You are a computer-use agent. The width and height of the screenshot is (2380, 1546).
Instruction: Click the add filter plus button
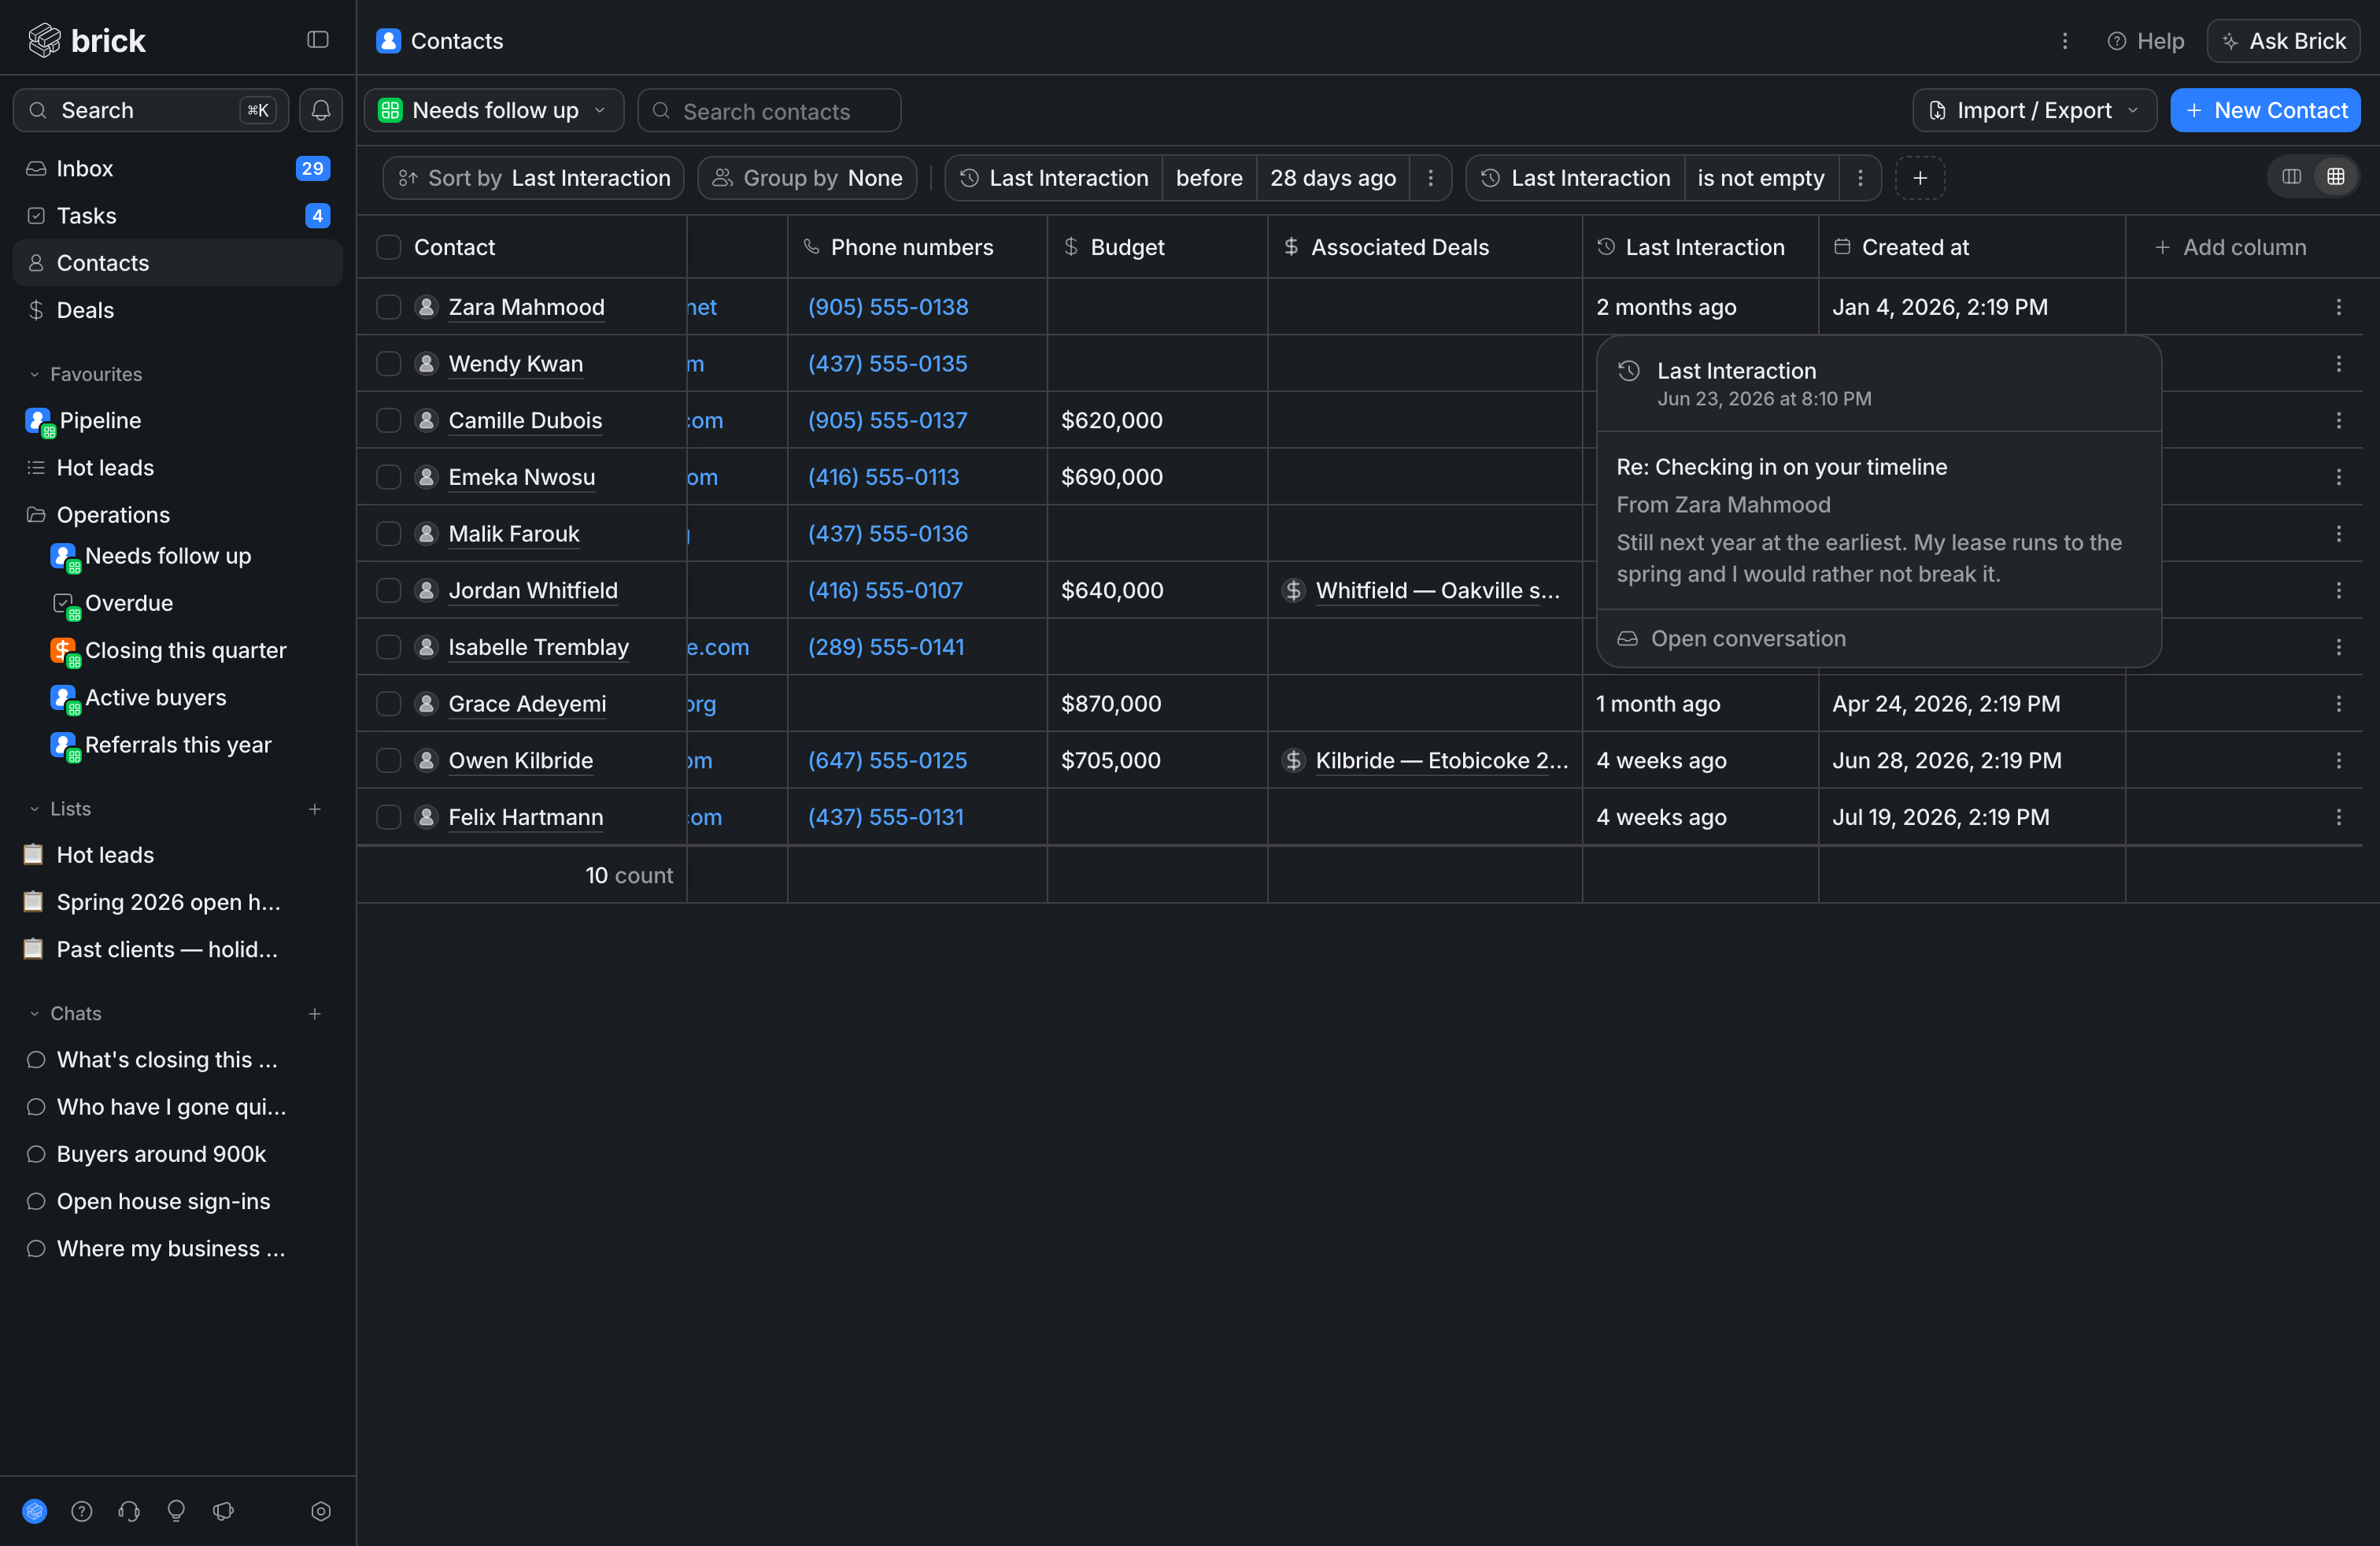(1920, 178)
